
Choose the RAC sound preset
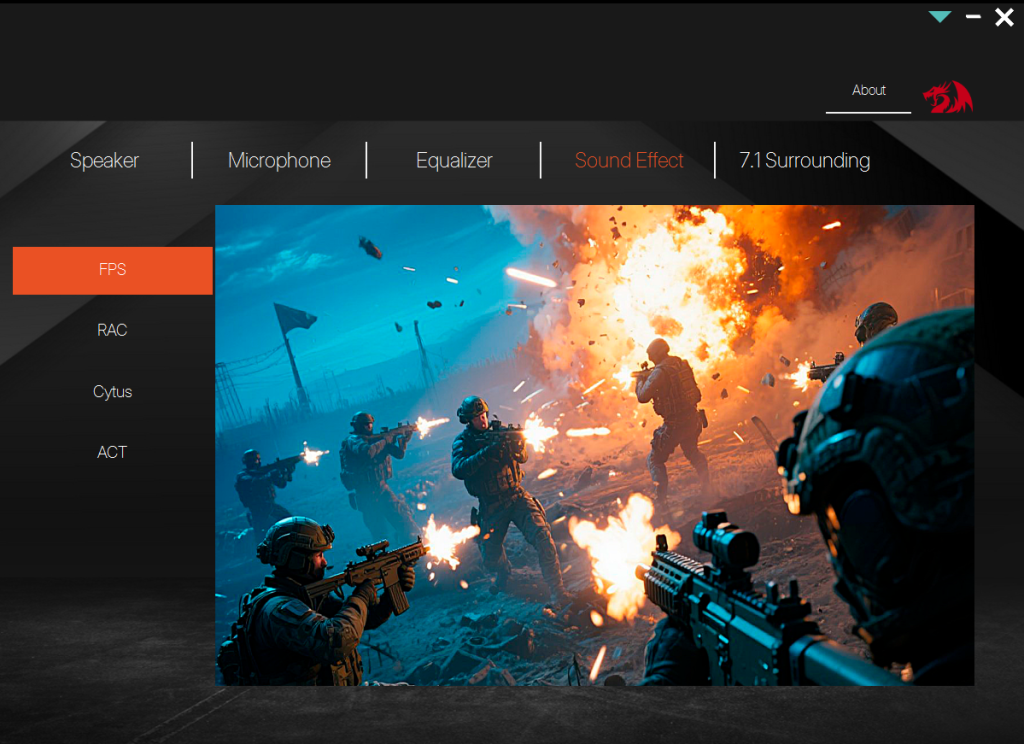click(x=112, y=330)
